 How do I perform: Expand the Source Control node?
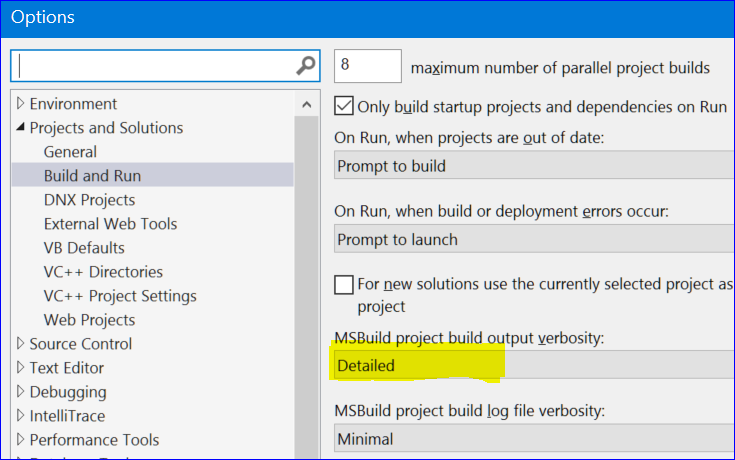tap(21, 344)
